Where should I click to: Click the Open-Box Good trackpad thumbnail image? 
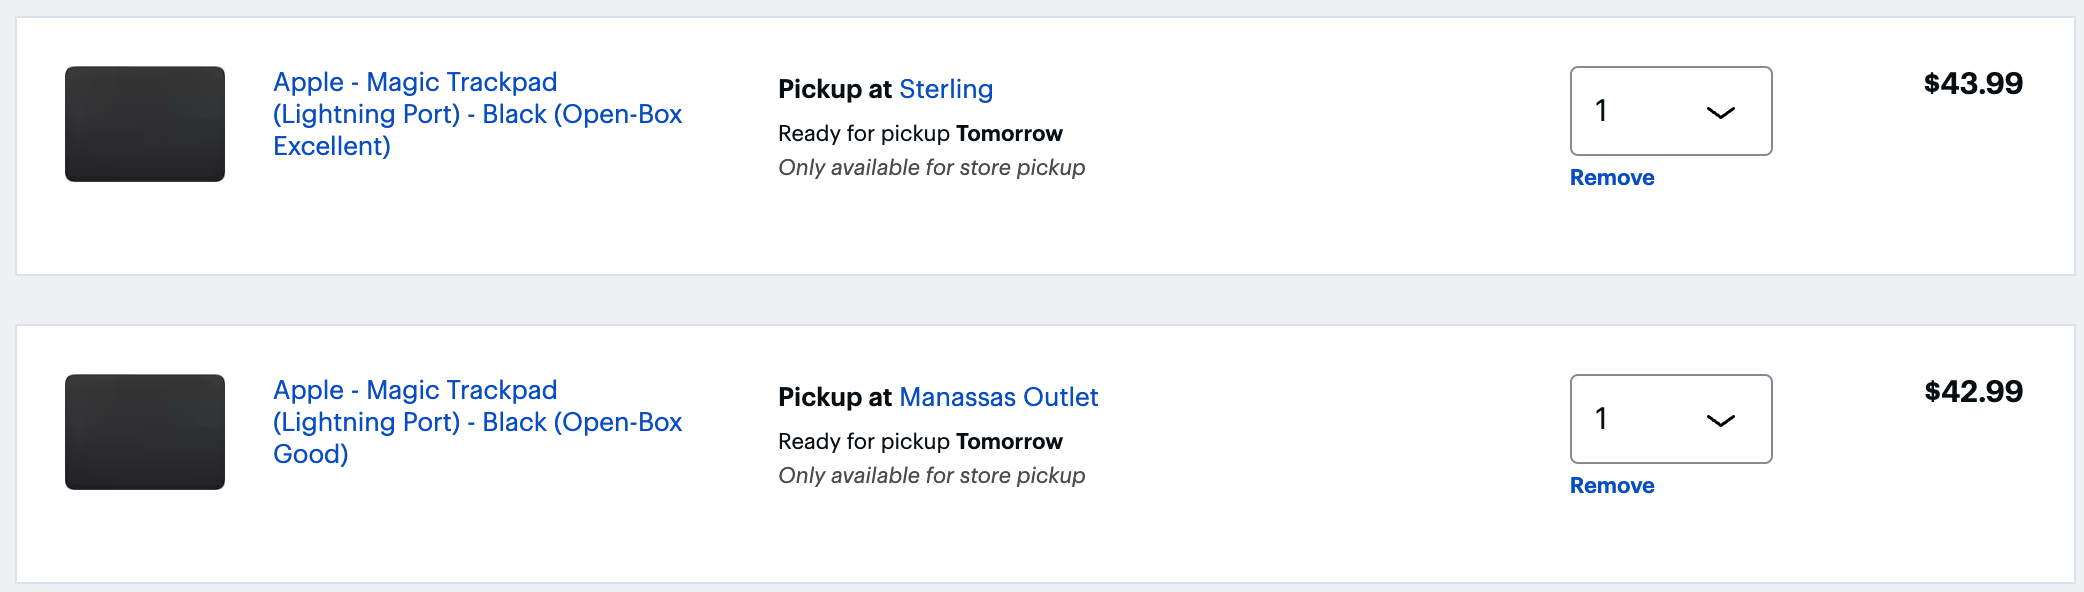point(145,432)
